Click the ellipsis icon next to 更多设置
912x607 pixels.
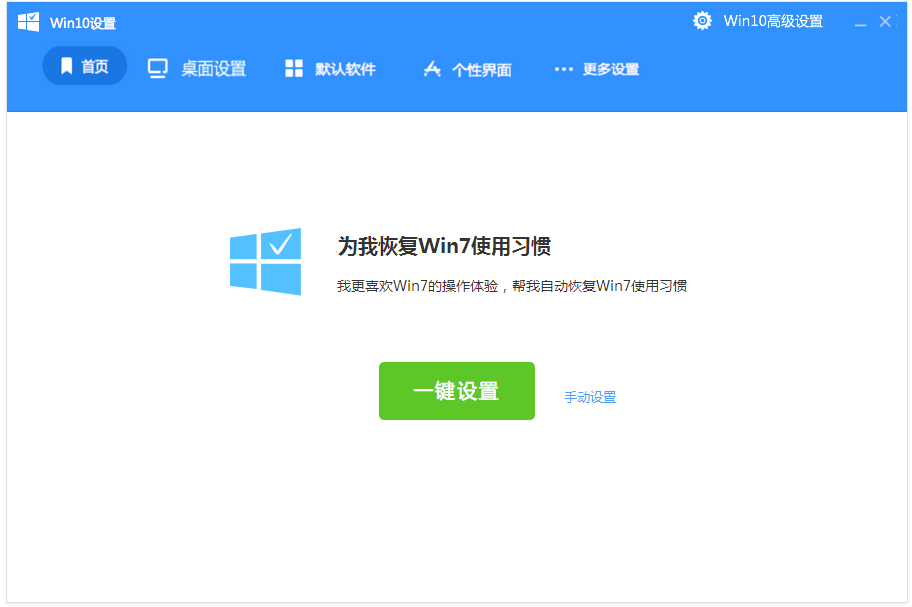564,69
